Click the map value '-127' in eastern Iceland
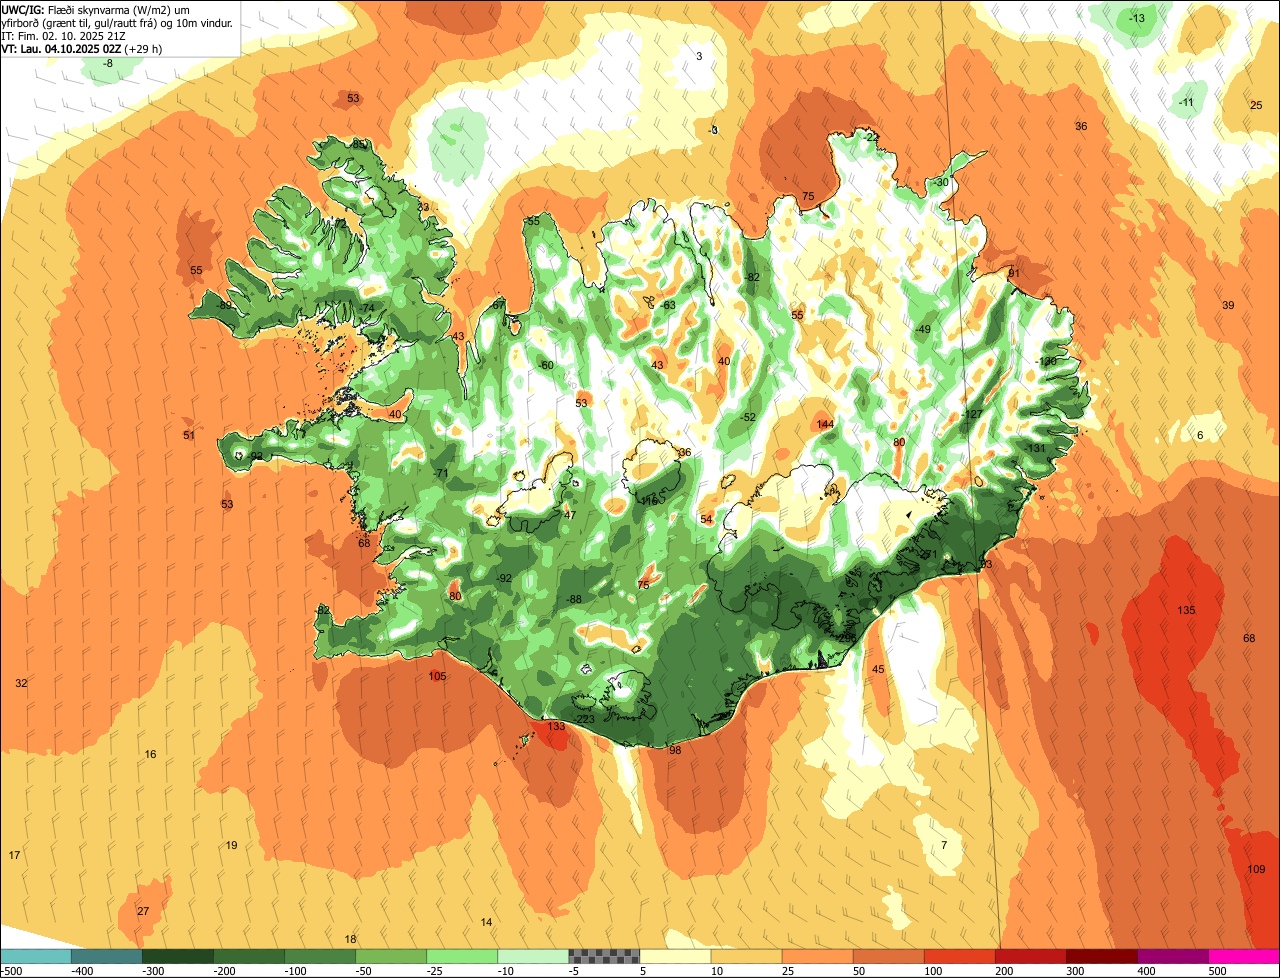 point(972,415)
